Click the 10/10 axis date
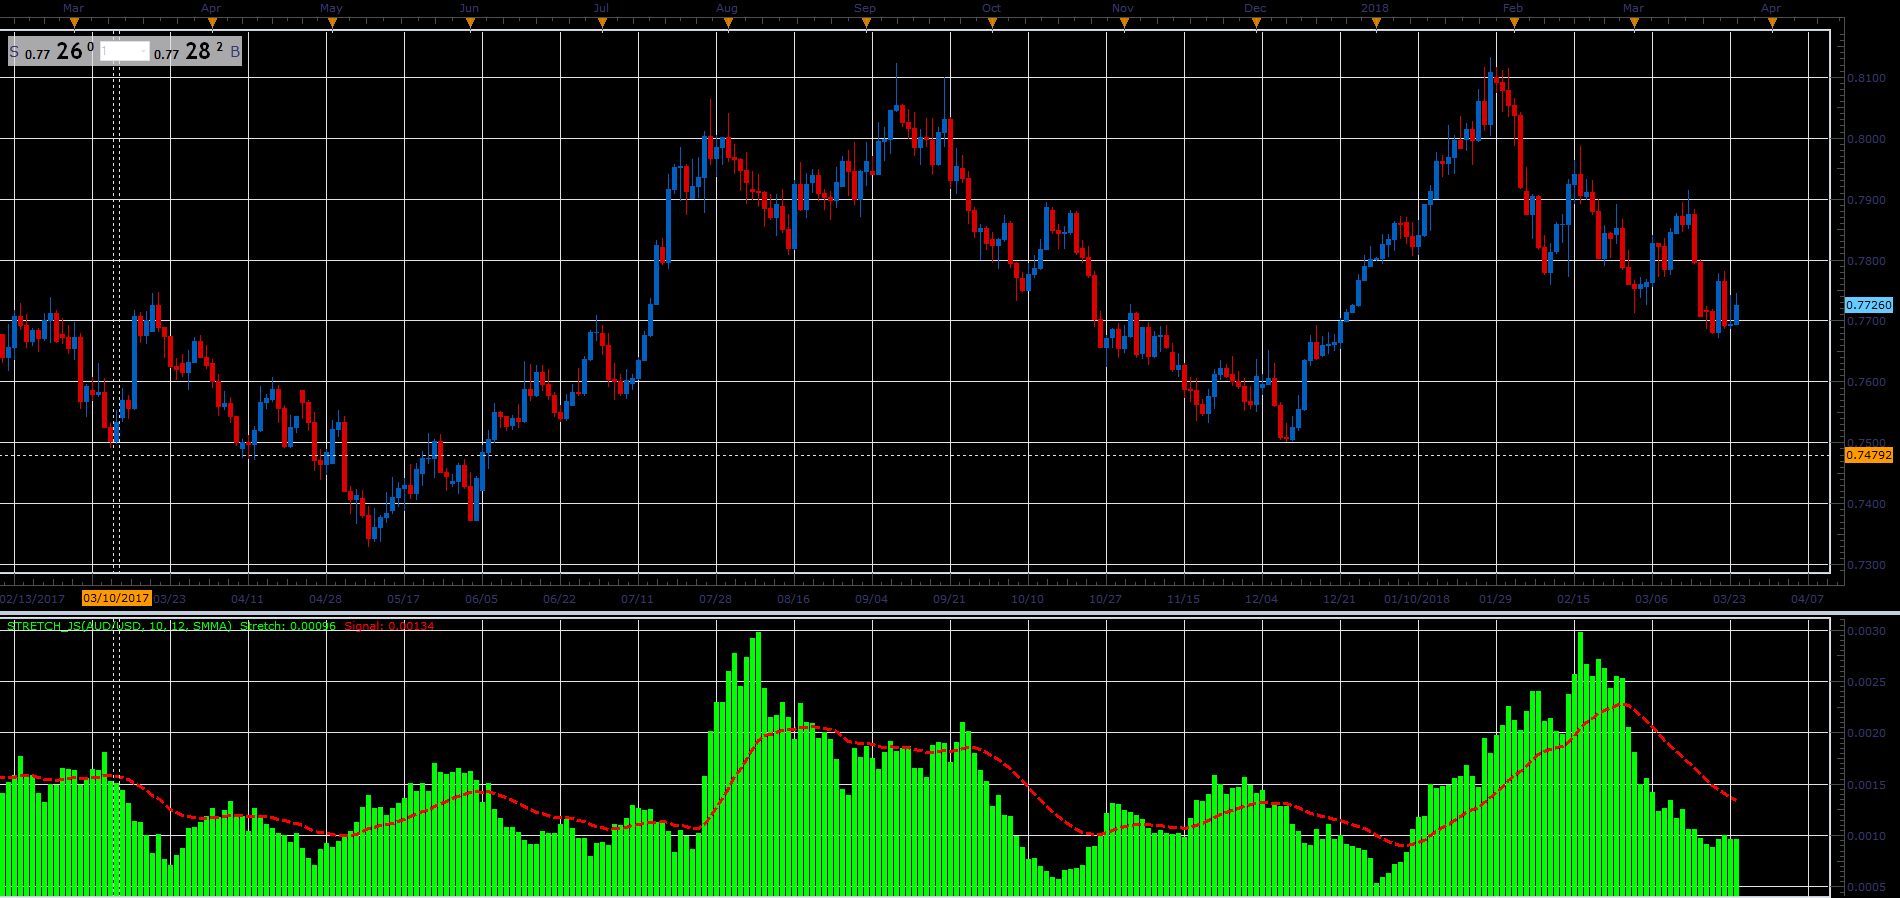1900x898 pixels. coord(1027,599)
